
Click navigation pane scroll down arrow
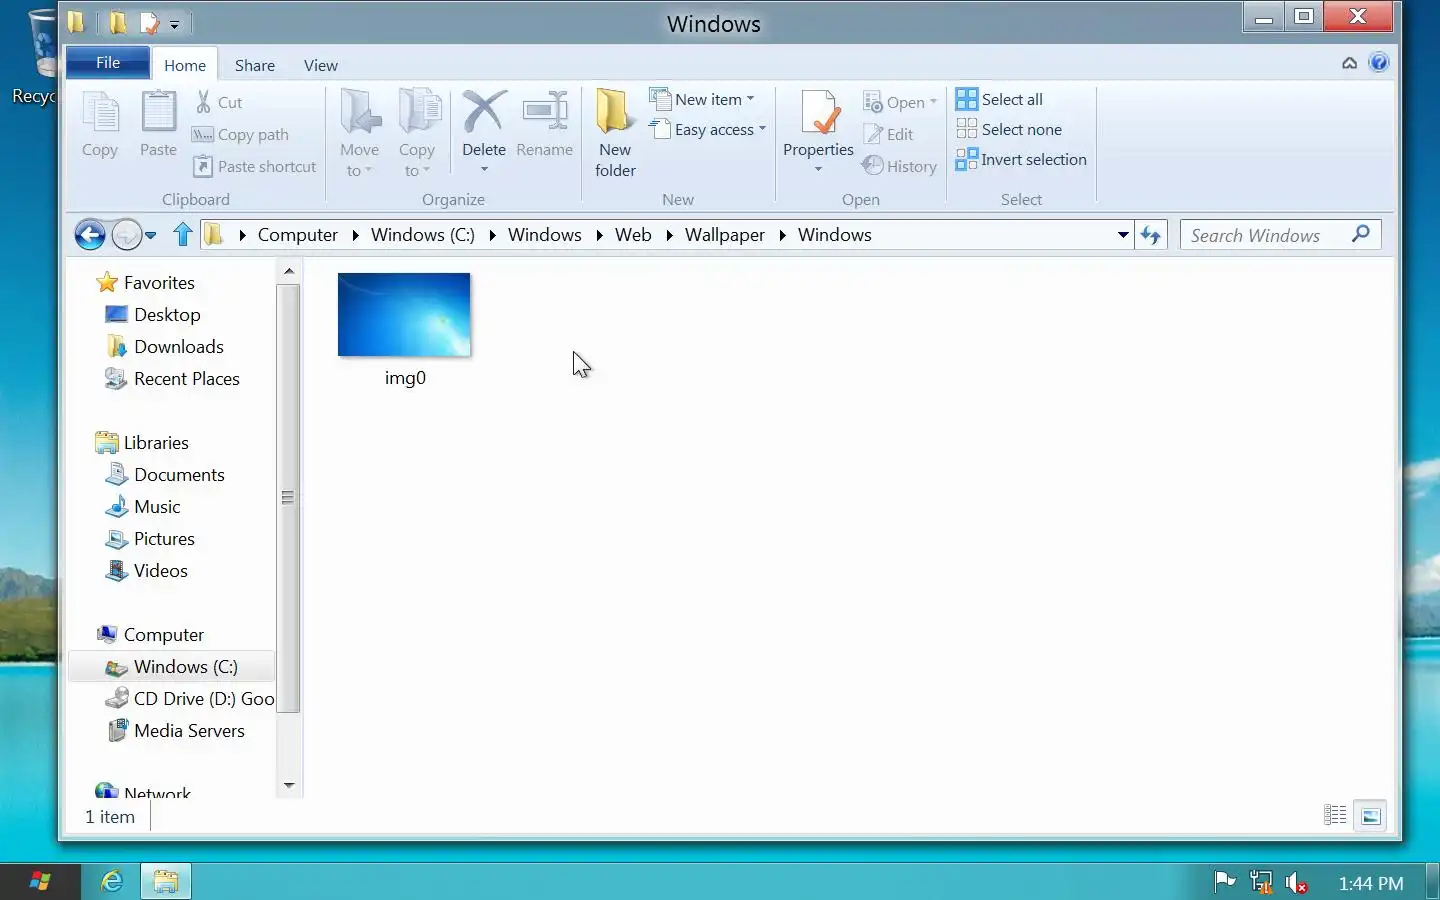point(289,786)
